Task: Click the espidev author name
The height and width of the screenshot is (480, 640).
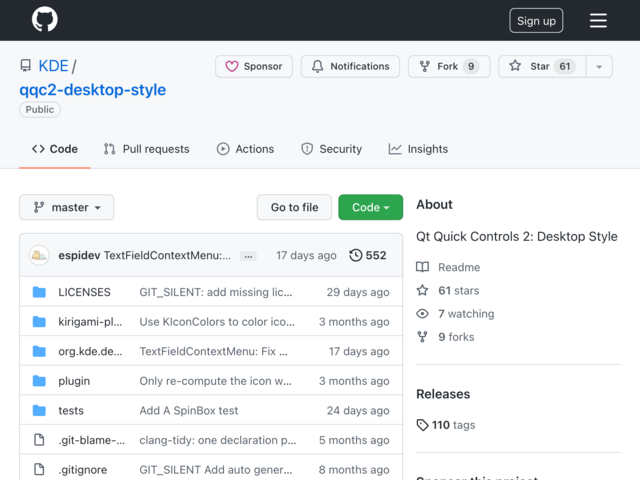Action: point(79,256)
